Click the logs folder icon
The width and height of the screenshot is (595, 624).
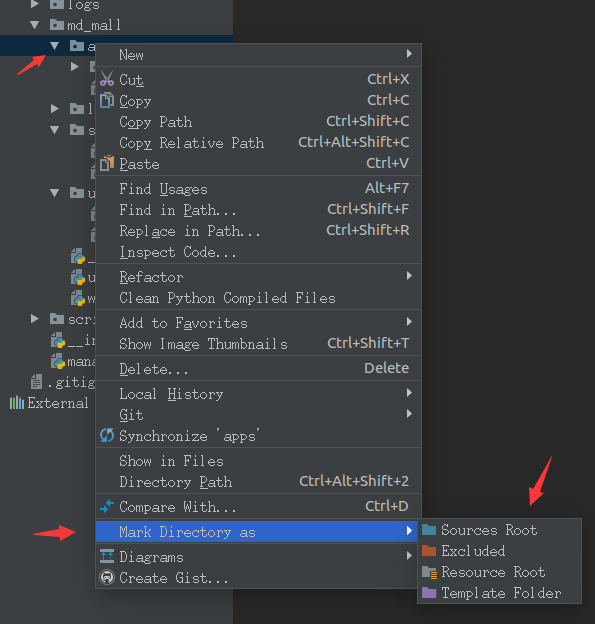pyautogui.click(x=57, y=4)
